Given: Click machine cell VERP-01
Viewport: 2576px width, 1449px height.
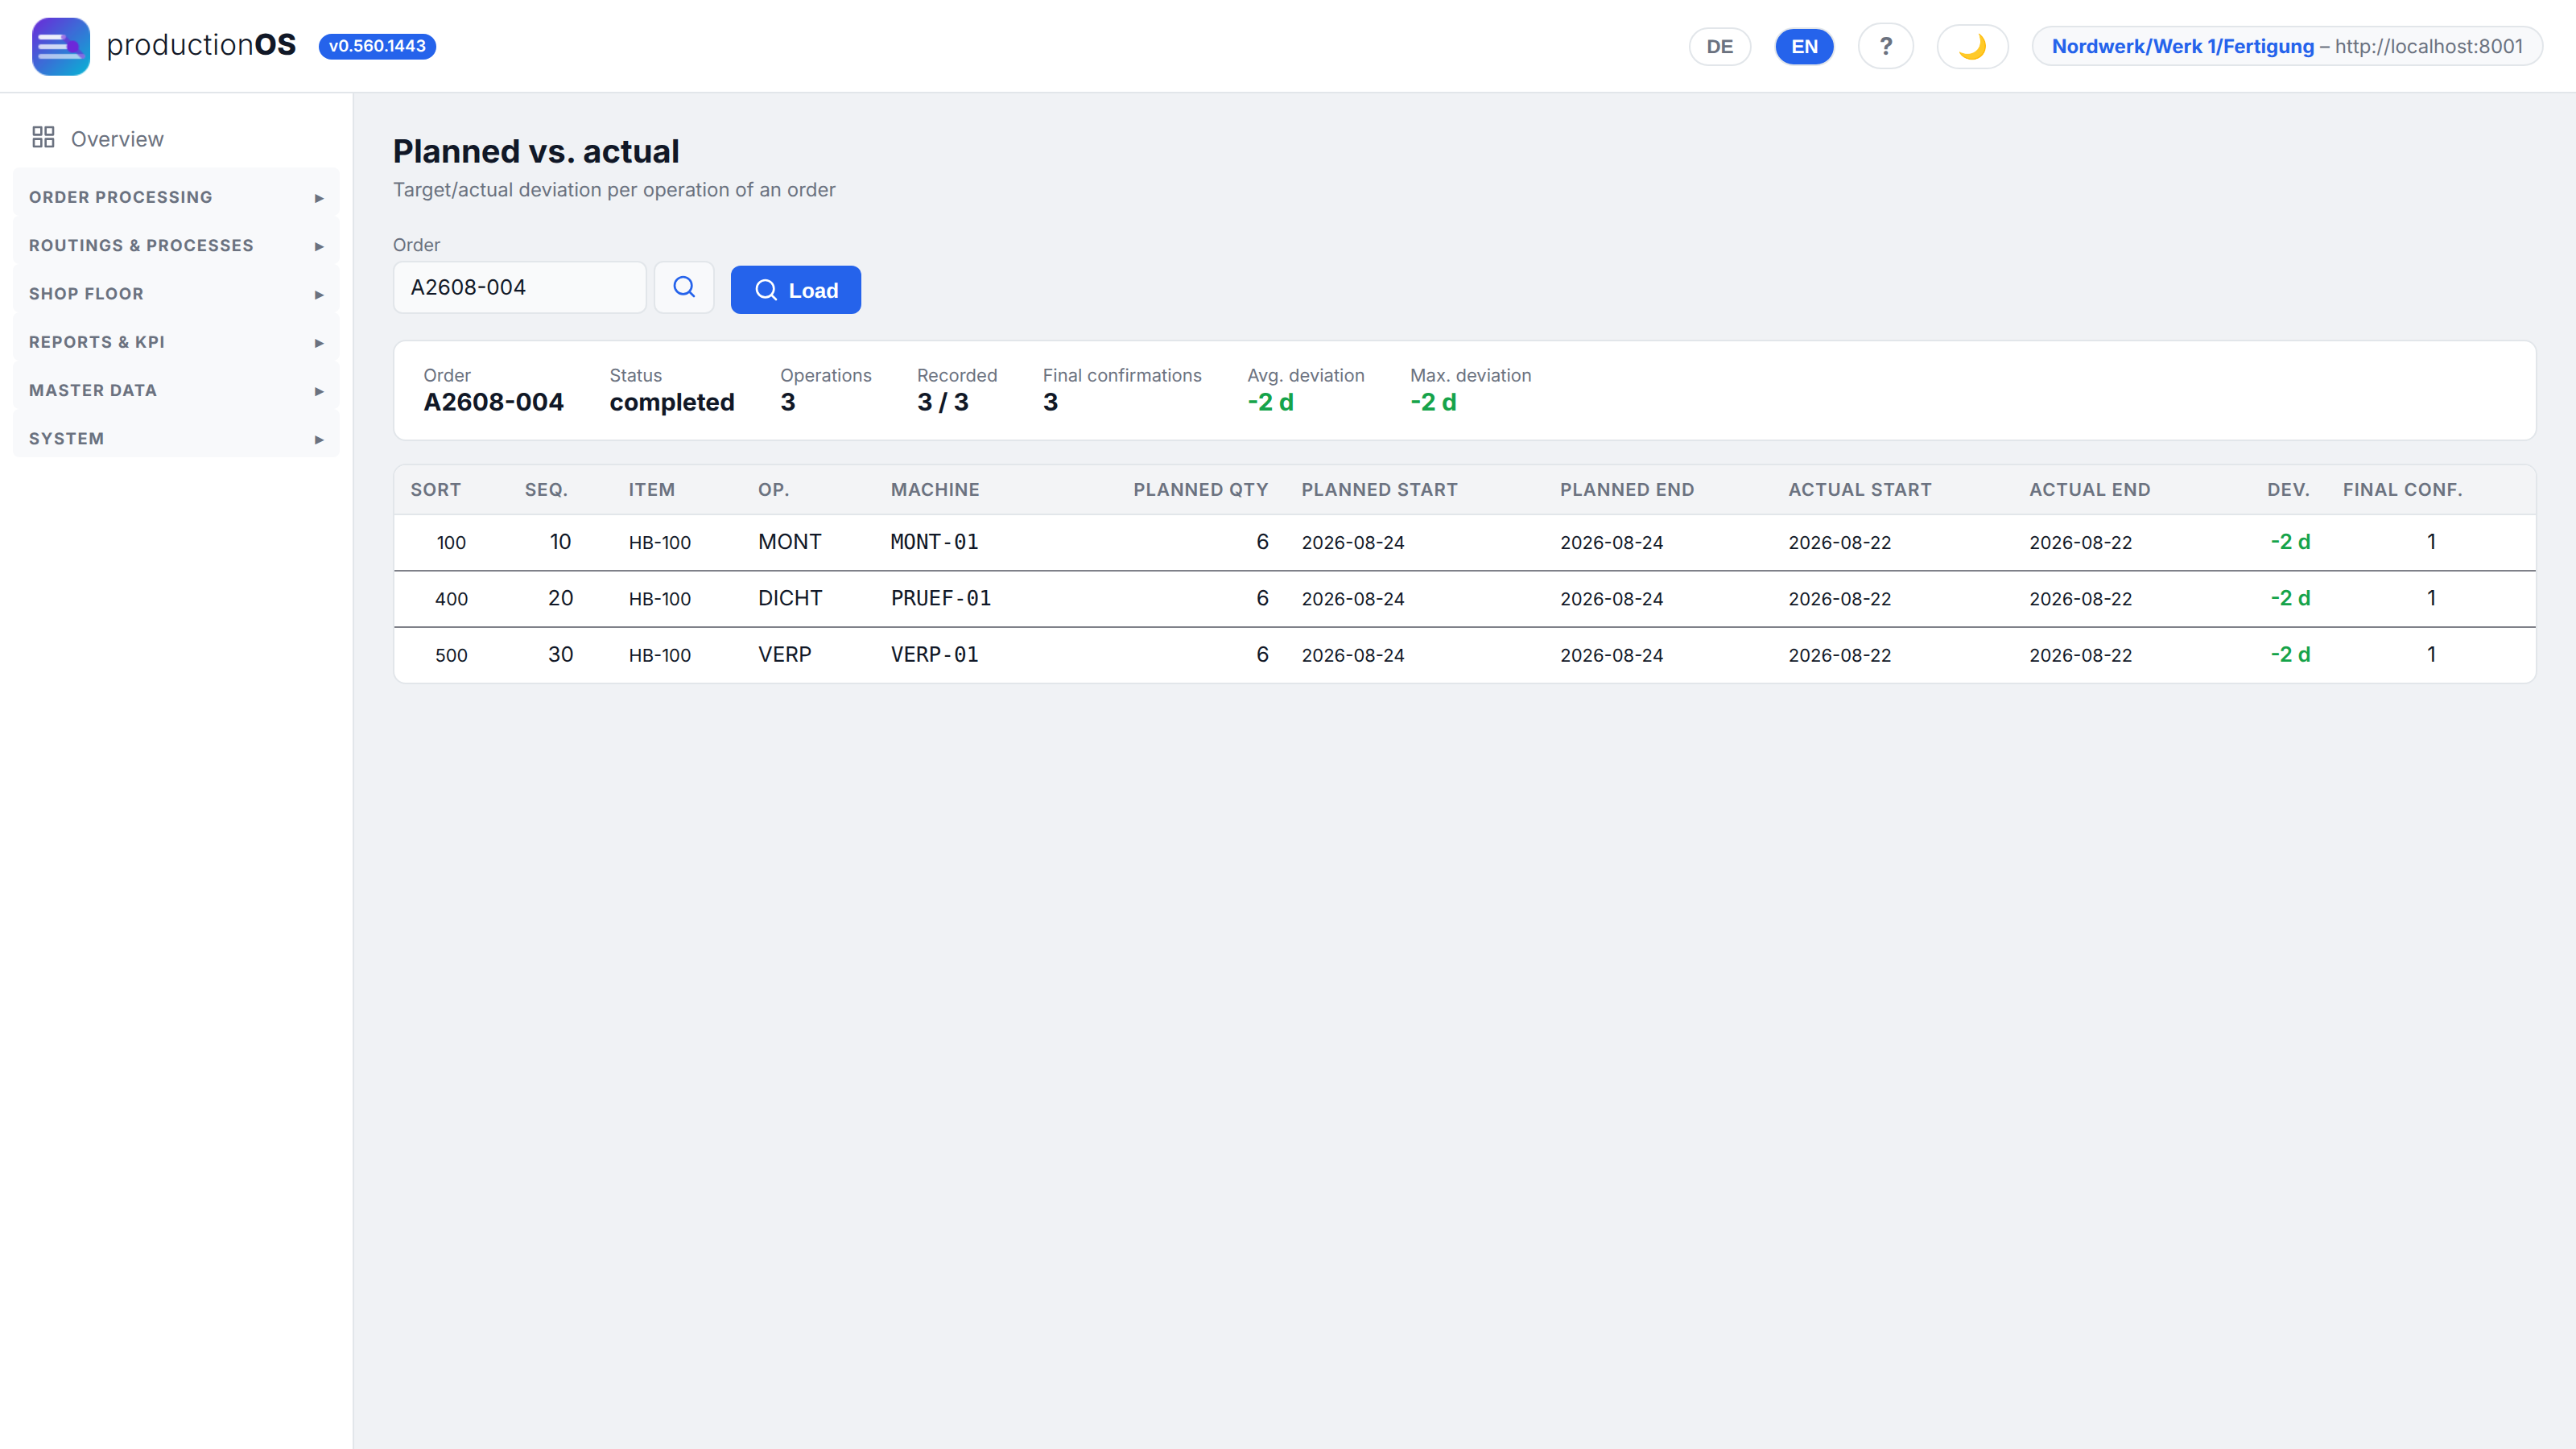Looking at the screenshot, I should click(x=934, y=655).
